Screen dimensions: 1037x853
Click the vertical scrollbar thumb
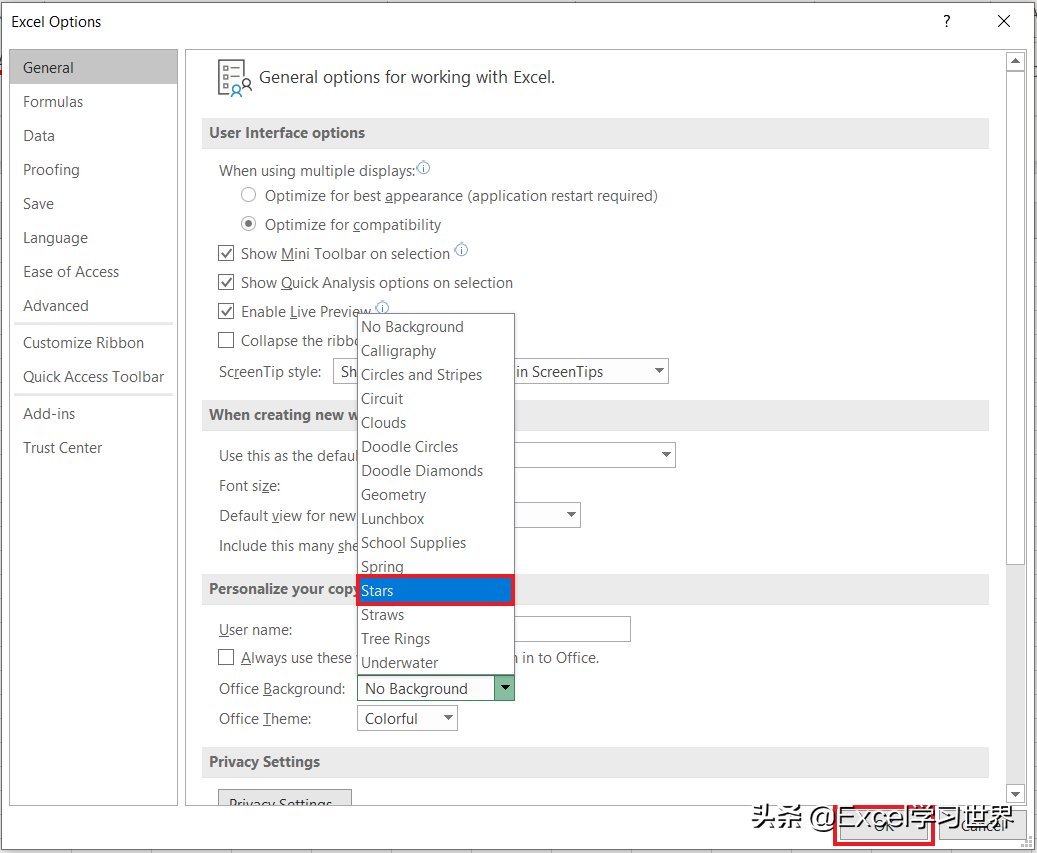pos(1015,317)
